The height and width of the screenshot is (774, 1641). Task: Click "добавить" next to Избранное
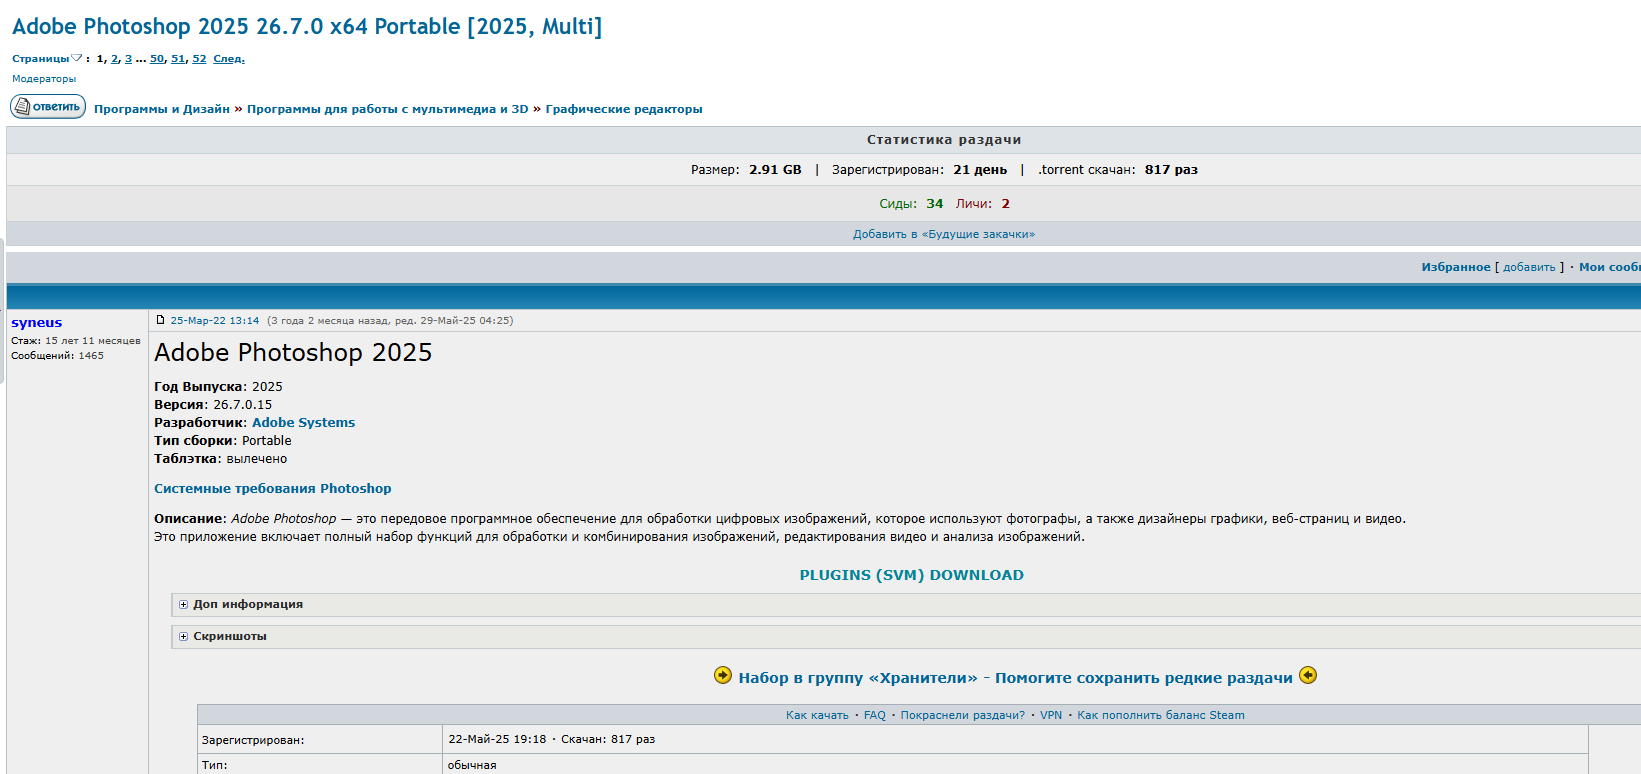(x=1529, y=267)
